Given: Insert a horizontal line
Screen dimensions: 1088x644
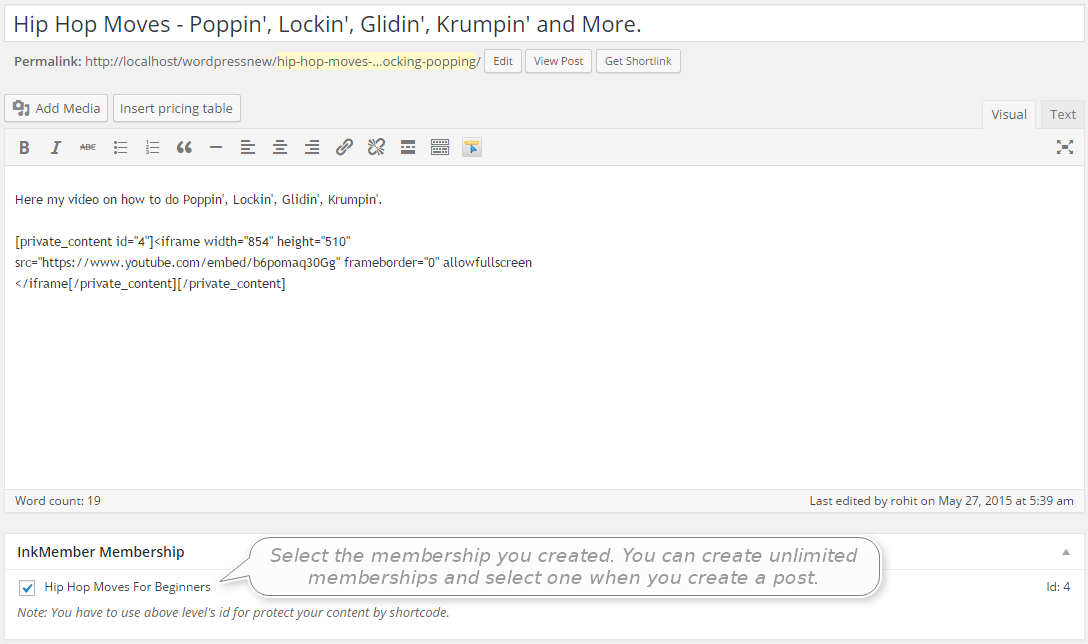Looking at the screenshot, I should [x=216, y=147].
